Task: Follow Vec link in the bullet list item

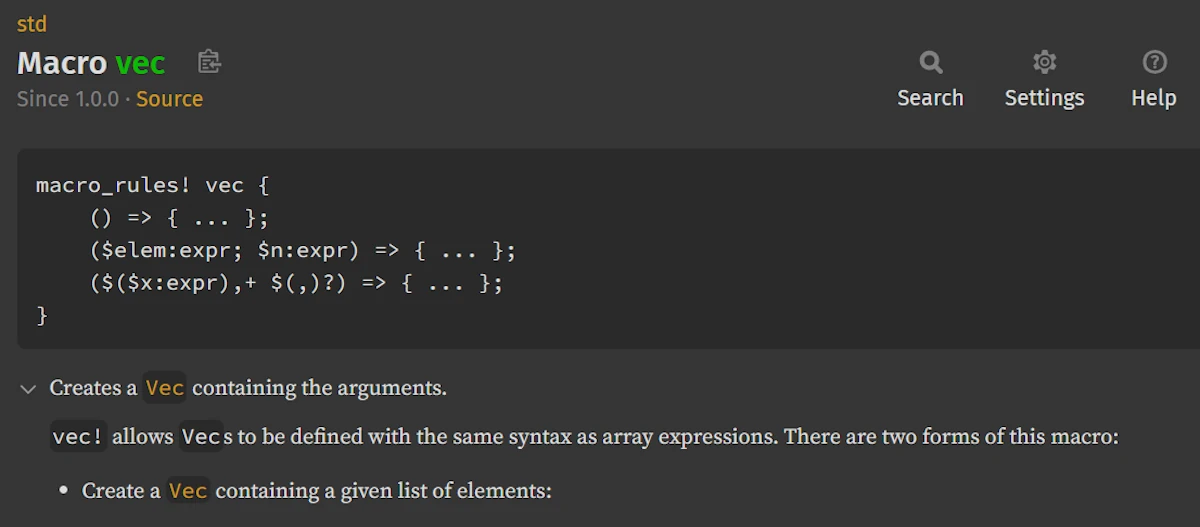Action: 188,491
